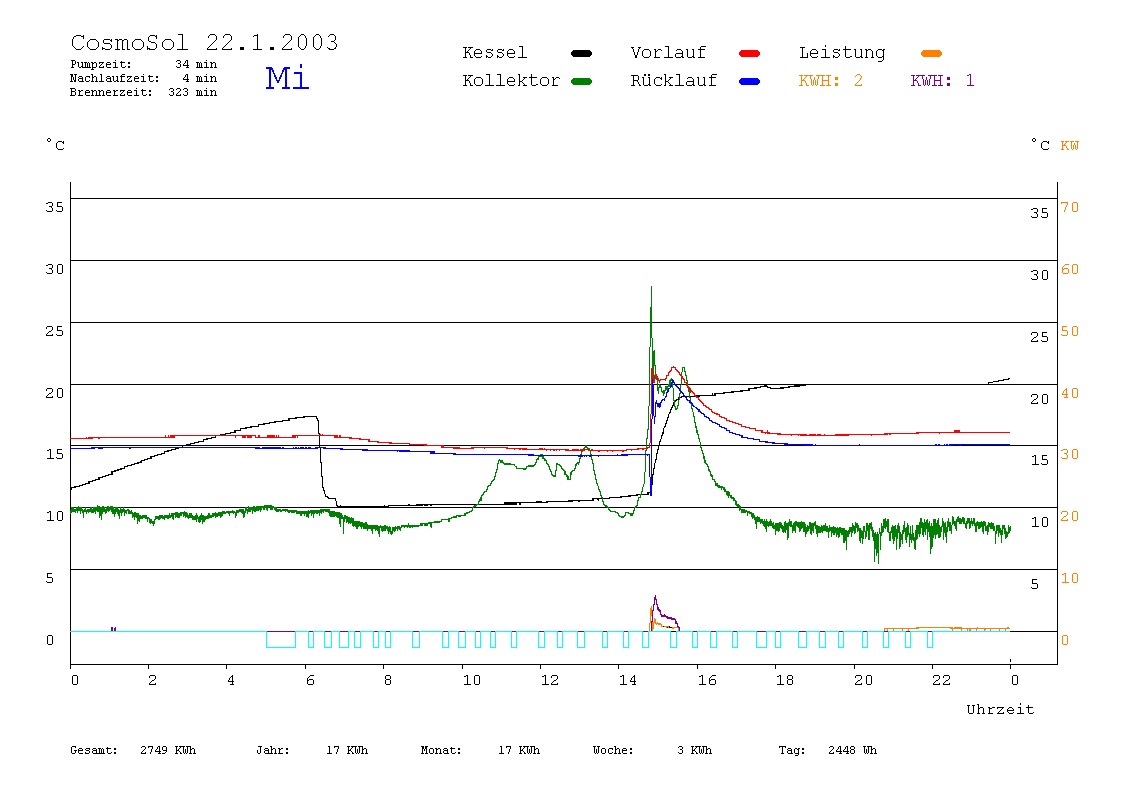The image size is (1148, 812).
Task: Click the 'Rücklauf' legend label
Action: (674, 81)
